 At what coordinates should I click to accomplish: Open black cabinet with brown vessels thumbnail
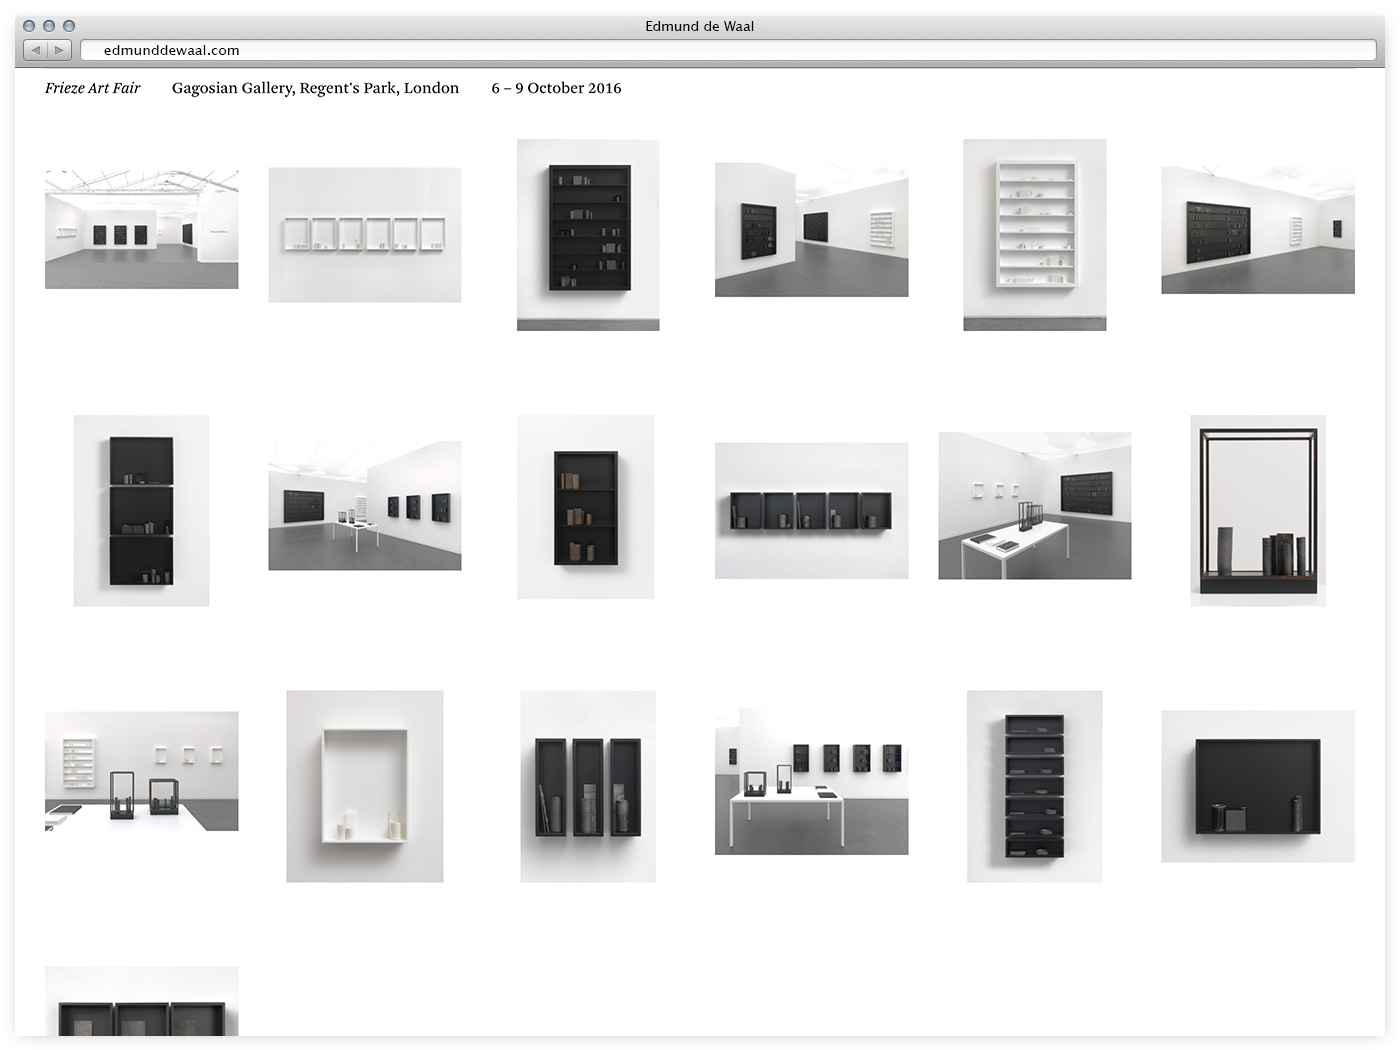(585, 507)
